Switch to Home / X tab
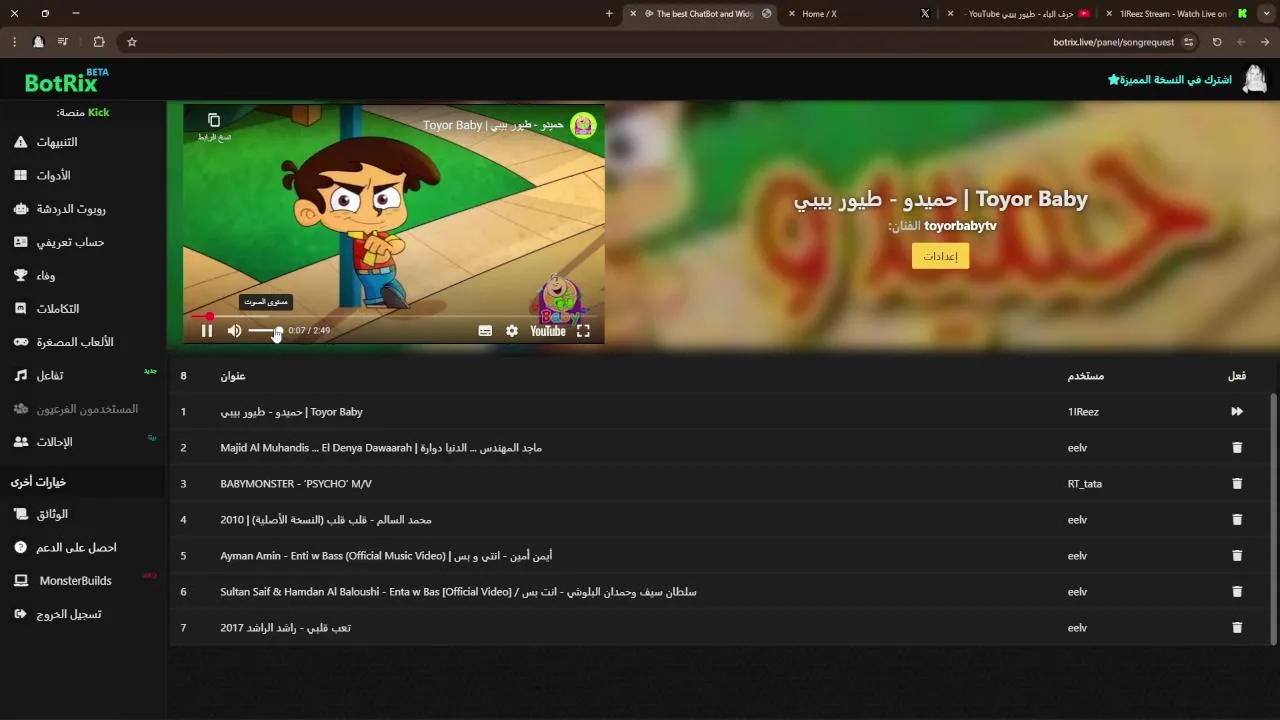 click(x=858, y=14)
